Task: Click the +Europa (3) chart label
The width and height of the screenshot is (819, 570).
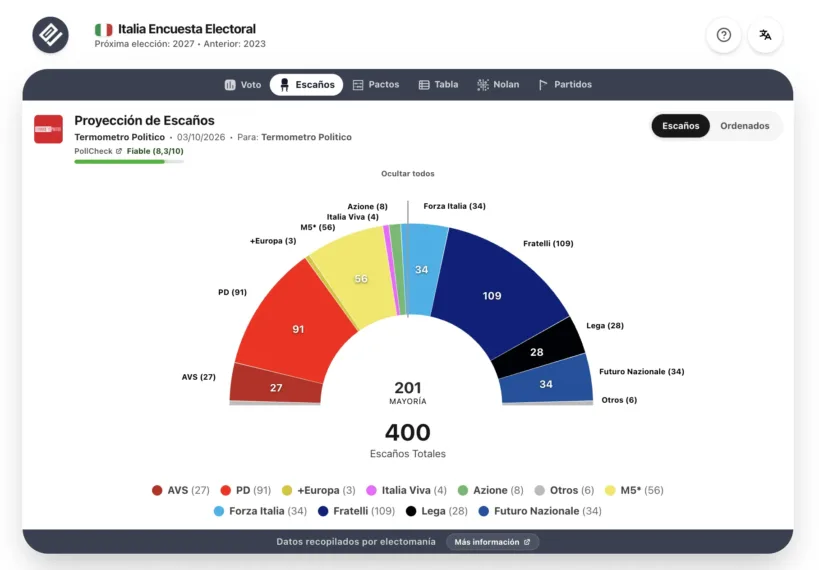Action: coord(273,241)
